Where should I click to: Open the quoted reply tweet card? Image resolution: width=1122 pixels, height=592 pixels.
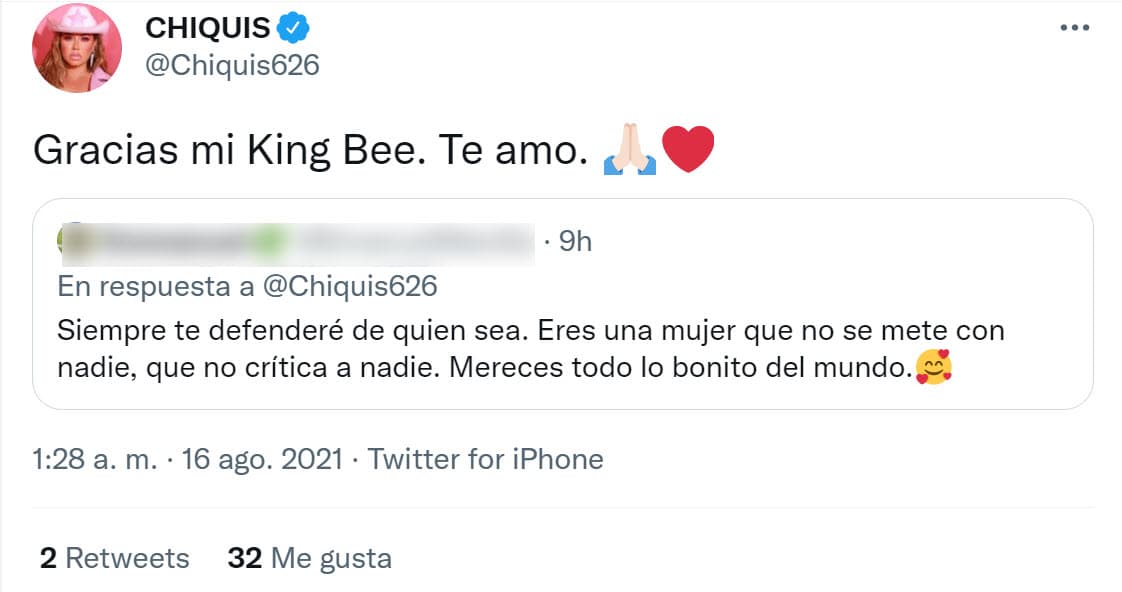point(560,305)
